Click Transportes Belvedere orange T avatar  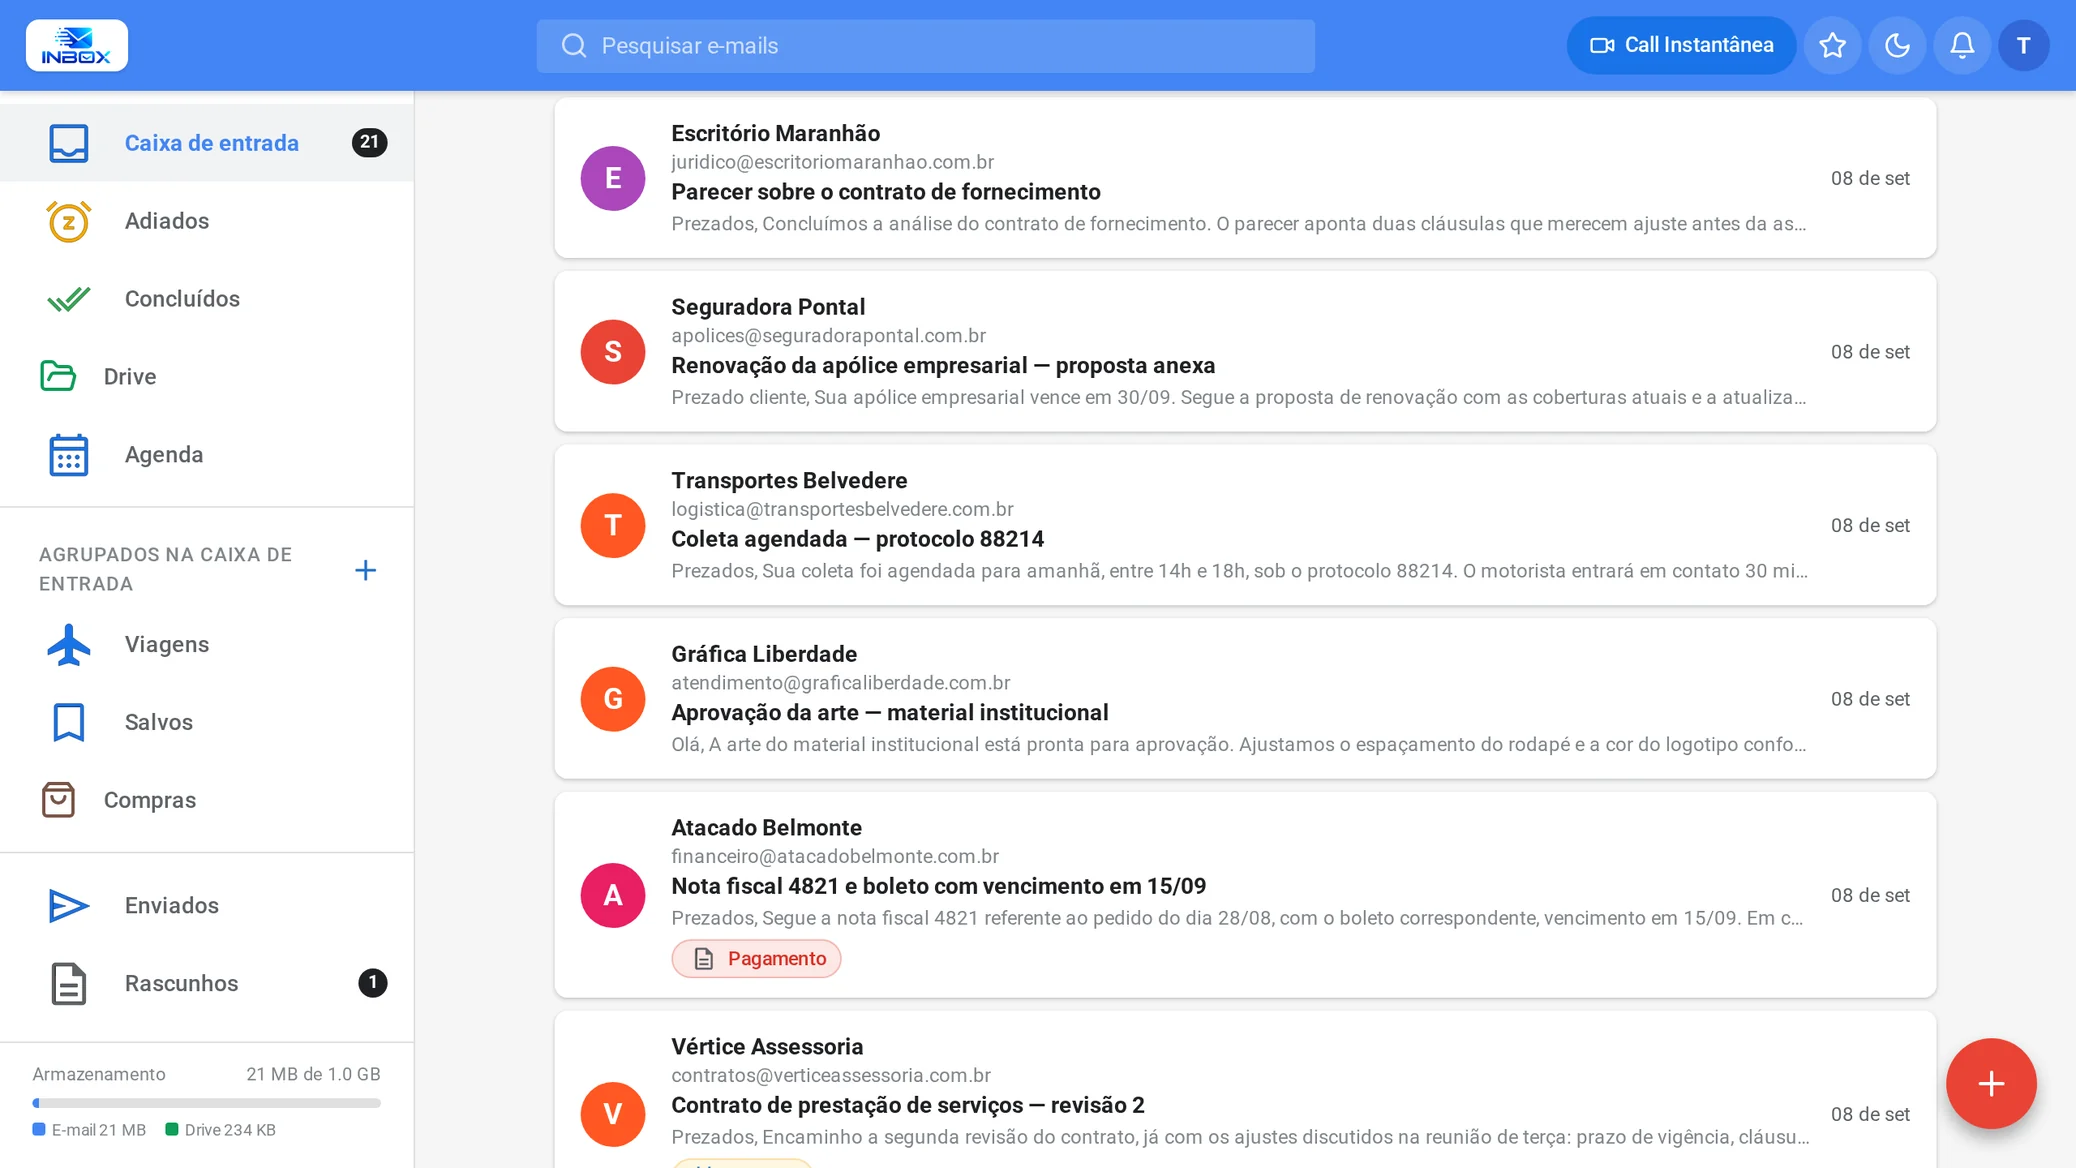613,526
